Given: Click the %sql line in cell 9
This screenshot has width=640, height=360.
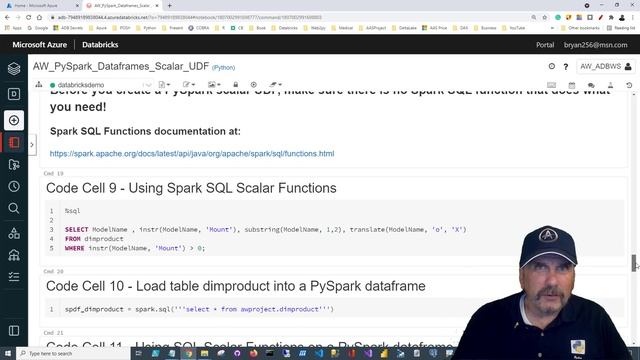Looking at the screenshot, I should coord(72,211).
